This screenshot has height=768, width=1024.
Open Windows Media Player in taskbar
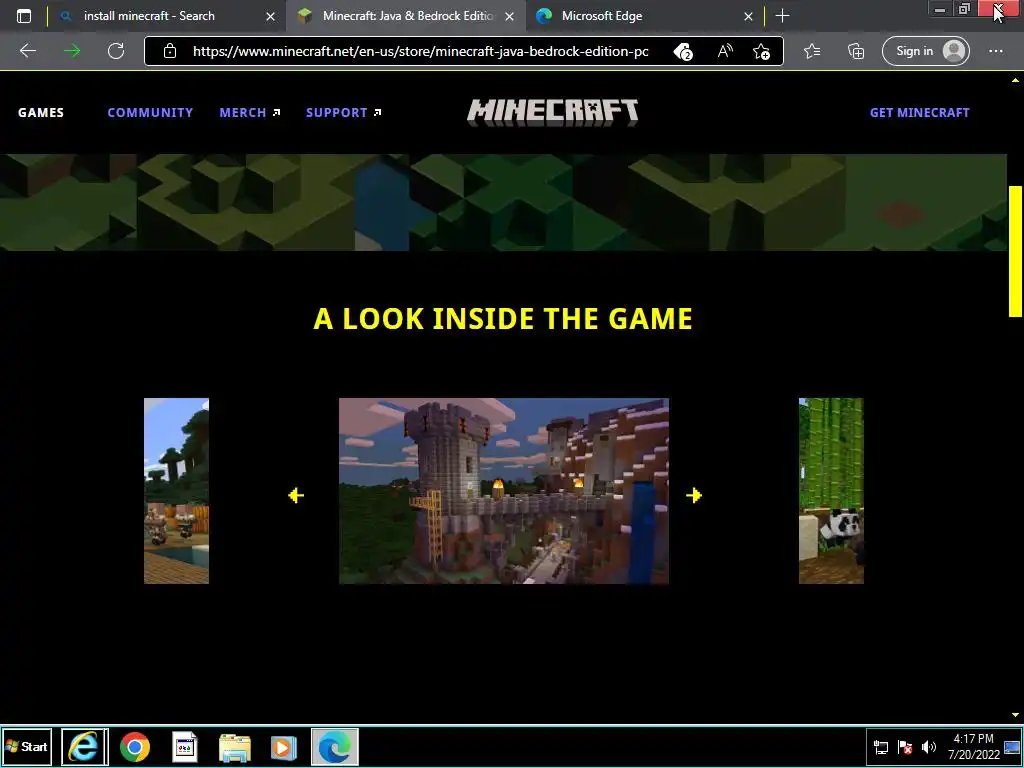(x=283, y=747)
